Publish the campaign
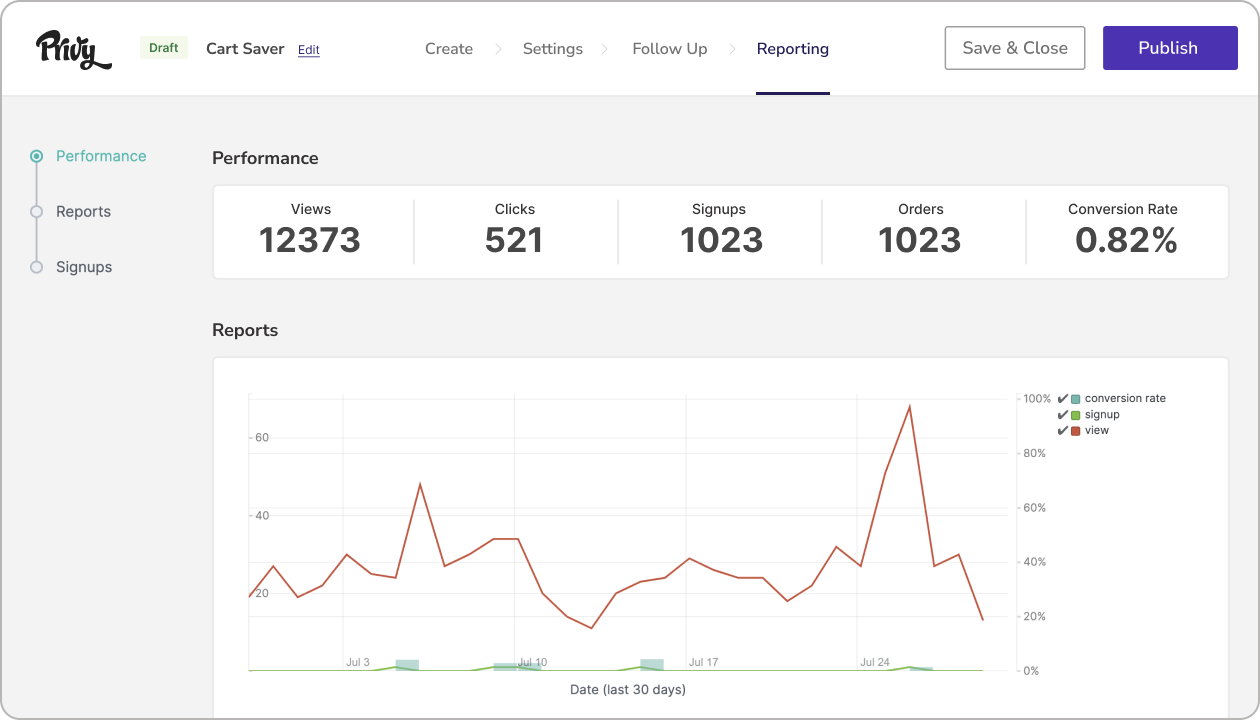The height and width of the screenshot is (720, 1260). tap(1168, 48)
